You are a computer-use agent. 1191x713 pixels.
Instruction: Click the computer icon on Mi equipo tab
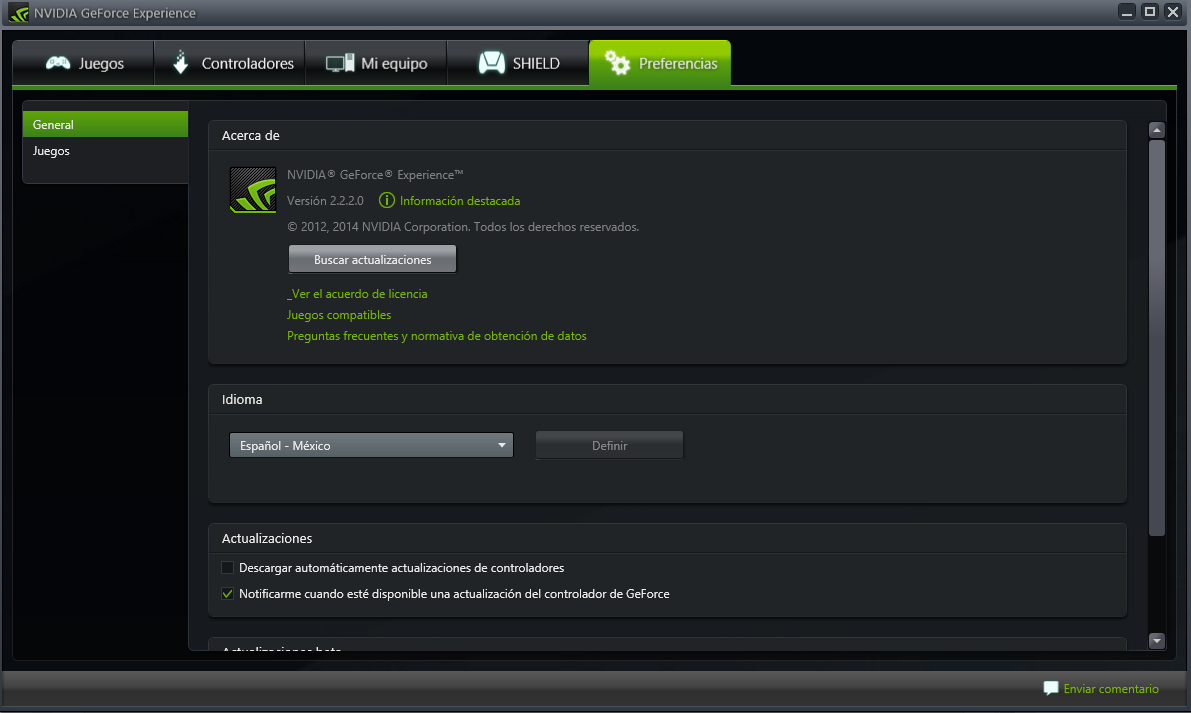(x=340, y=63)
